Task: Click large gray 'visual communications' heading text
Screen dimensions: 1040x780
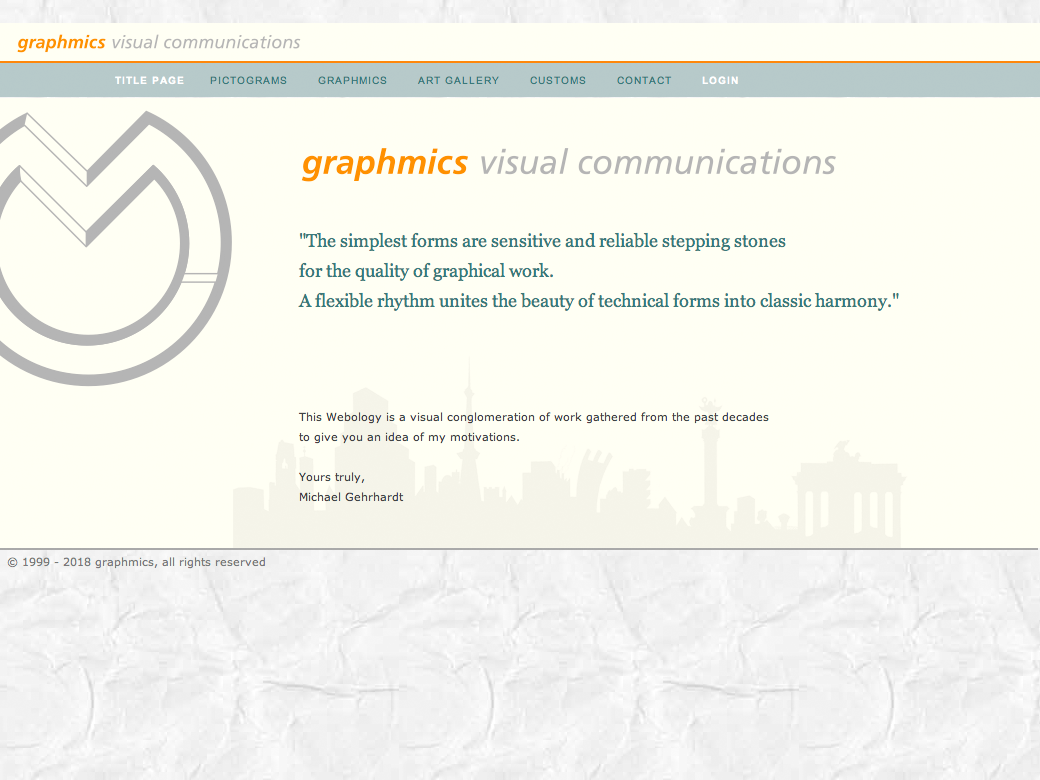Action: point(657,162)
